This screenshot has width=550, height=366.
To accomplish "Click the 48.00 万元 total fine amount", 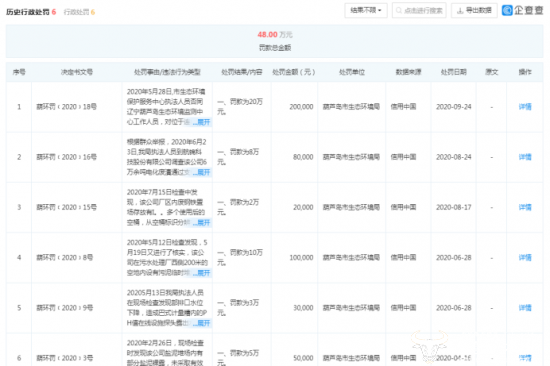I will click(x=275, y=35).
